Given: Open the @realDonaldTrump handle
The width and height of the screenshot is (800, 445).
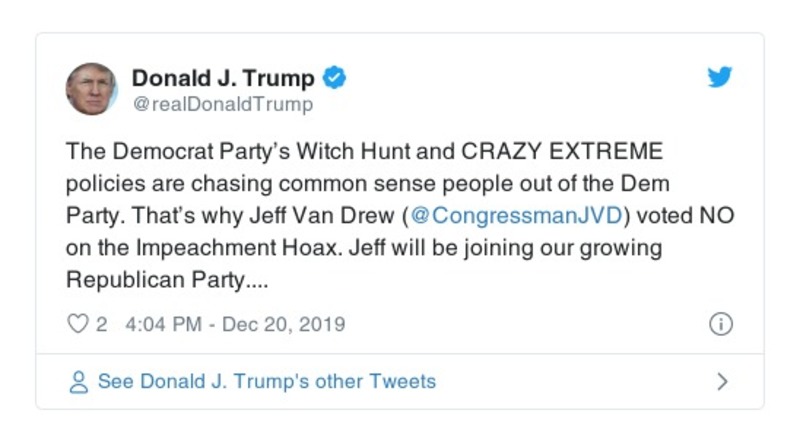Looking at the screenshot, I should pos(222,104).
